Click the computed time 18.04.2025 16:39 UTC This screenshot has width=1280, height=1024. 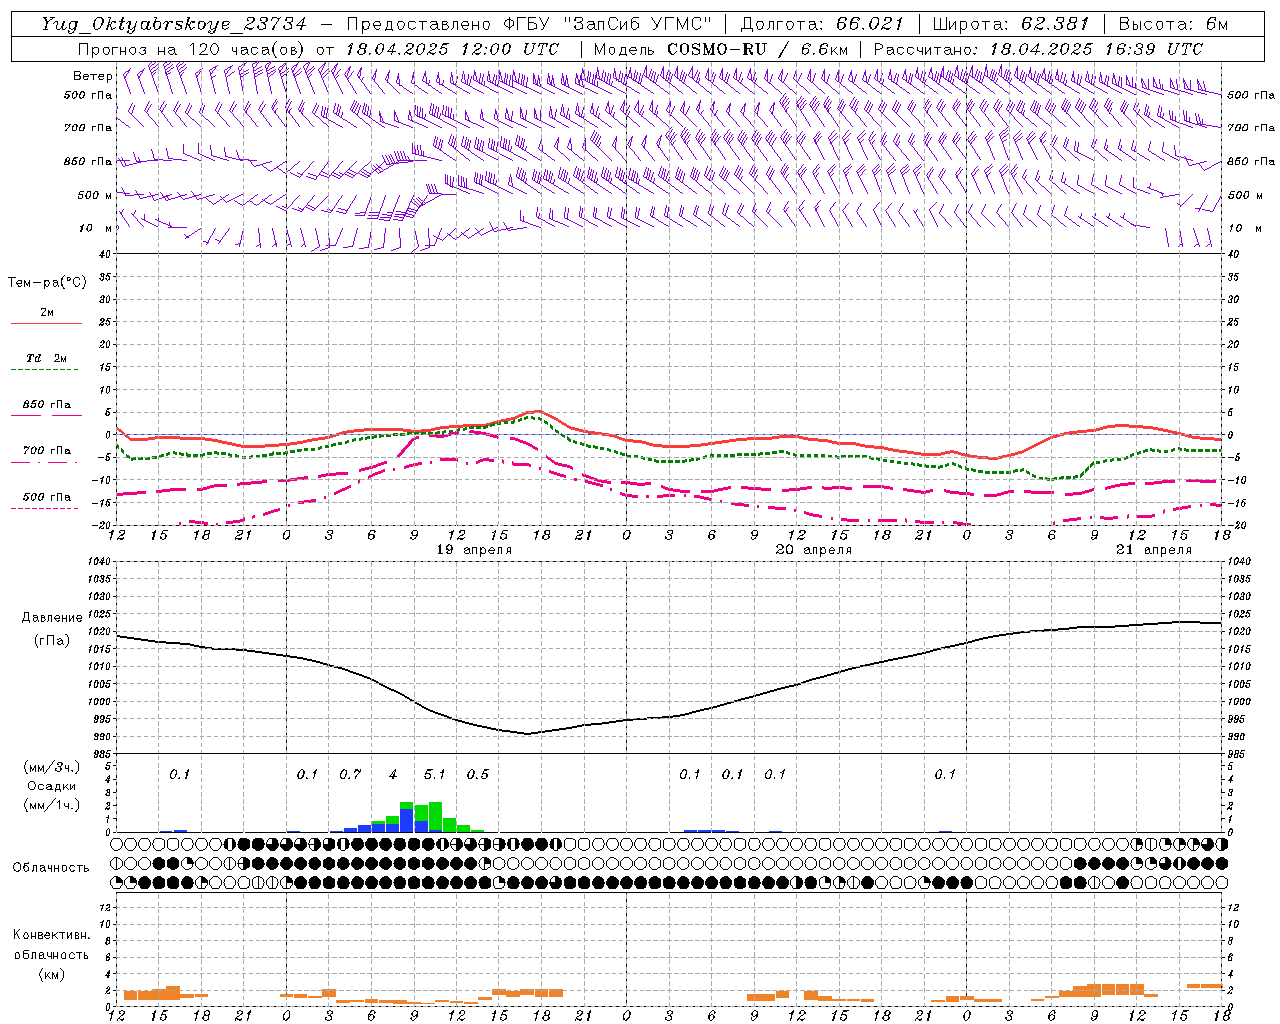click(1096, 49)
